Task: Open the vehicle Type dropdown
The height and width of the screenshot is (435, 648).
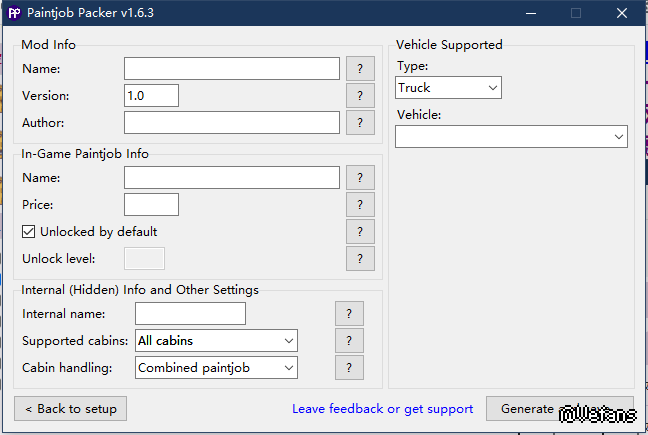Action: tap(448, 88)
